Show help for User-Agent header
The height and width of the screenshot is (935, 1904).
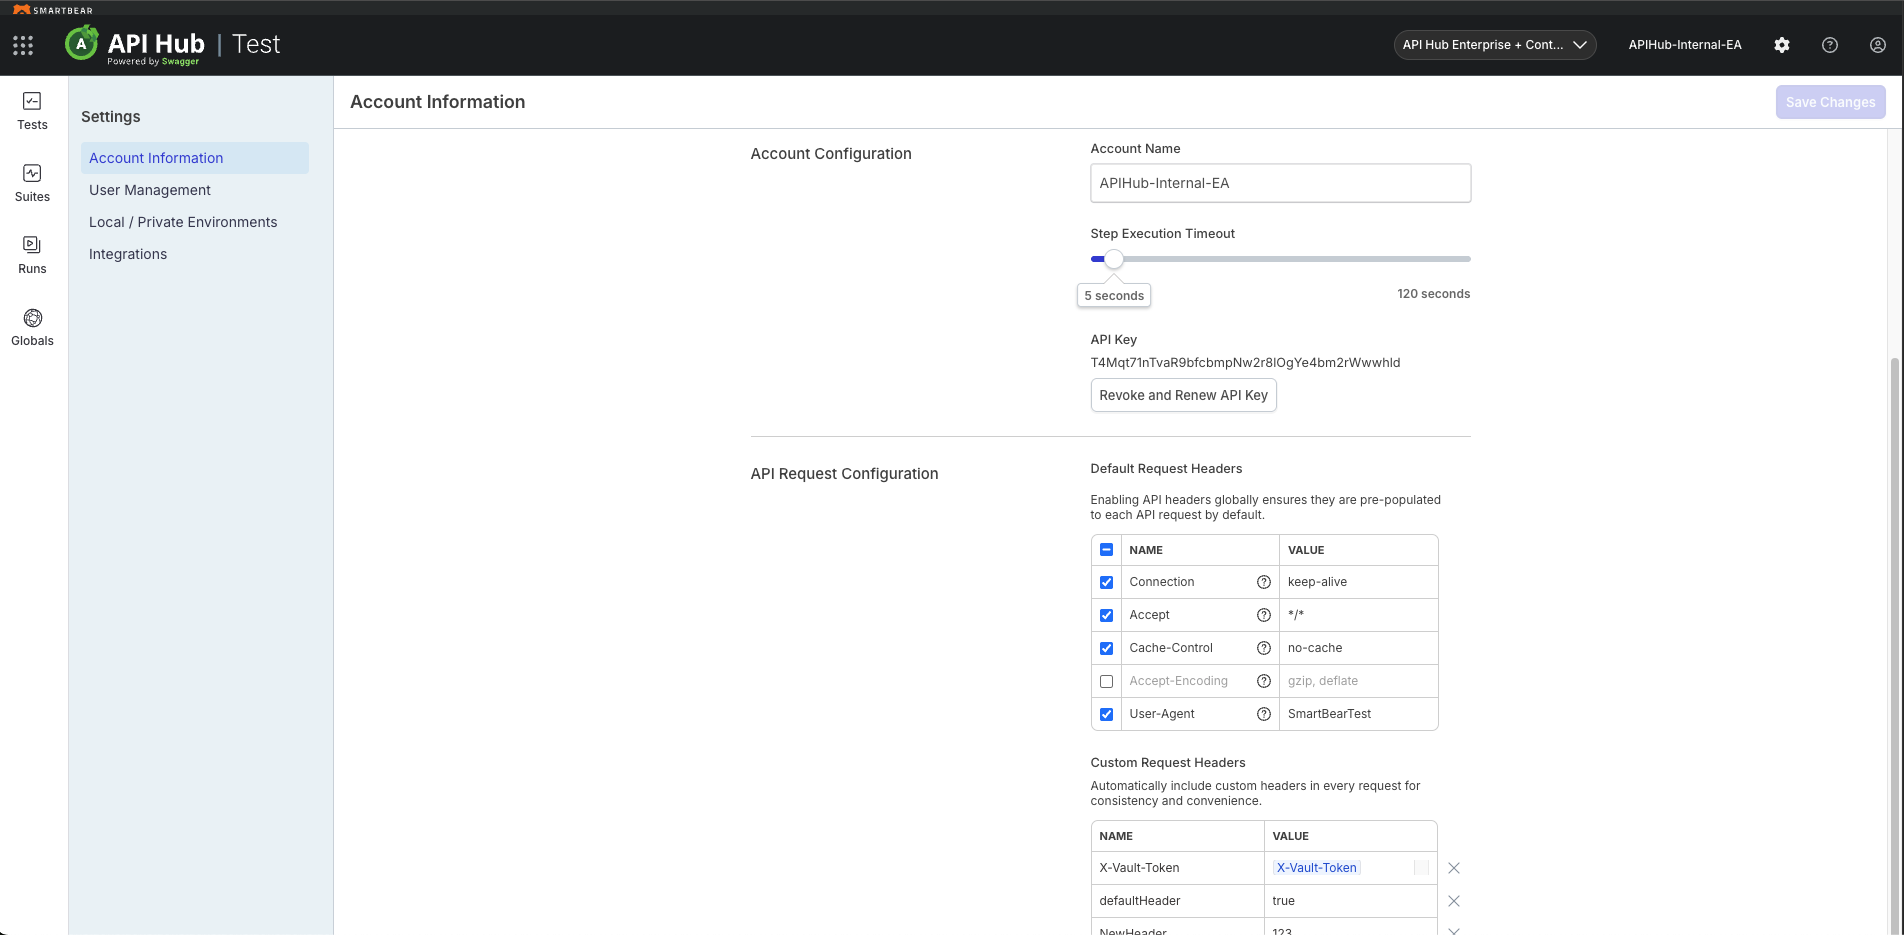tap(1264, 714)
